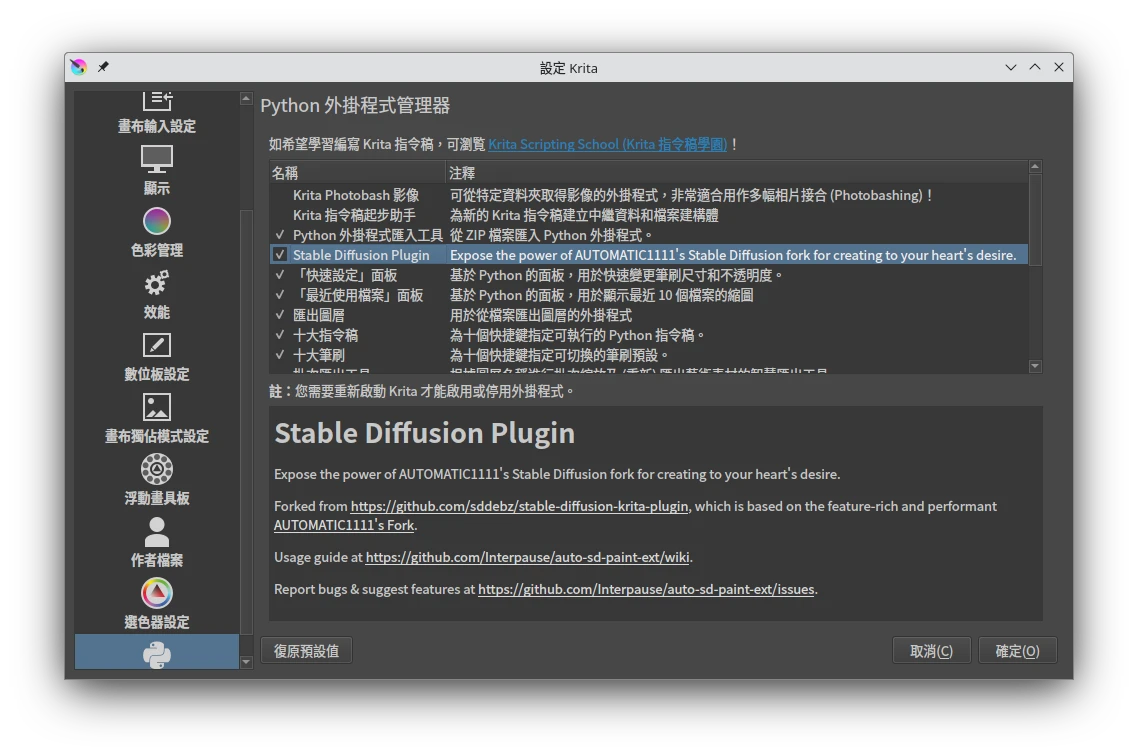Open the Display settings icon
This screenshot has height=756, width=1138.
click(157, 160)
